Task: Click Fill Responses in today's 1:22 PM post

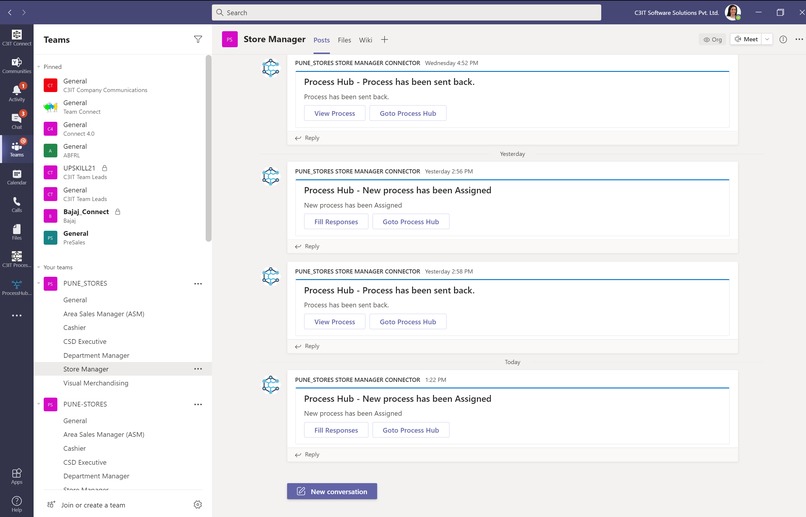Action: (x=336, y=430)
